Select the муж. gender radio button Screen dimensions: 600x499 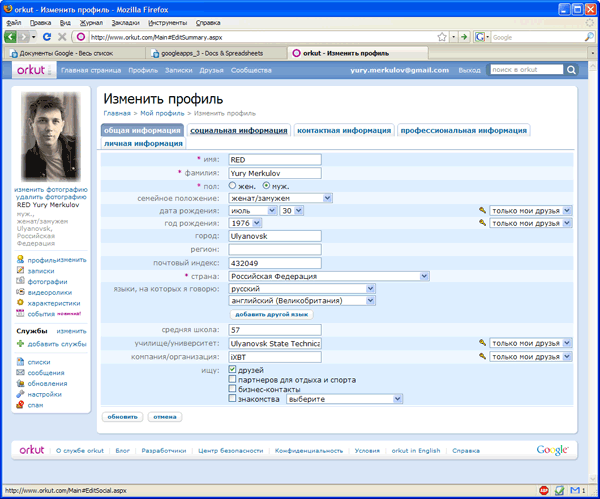pos(266,186)
